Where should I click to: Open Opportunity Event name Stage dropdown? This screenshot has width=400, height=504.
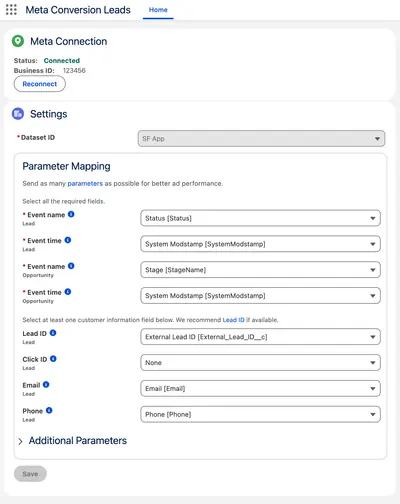pos(260,270)
